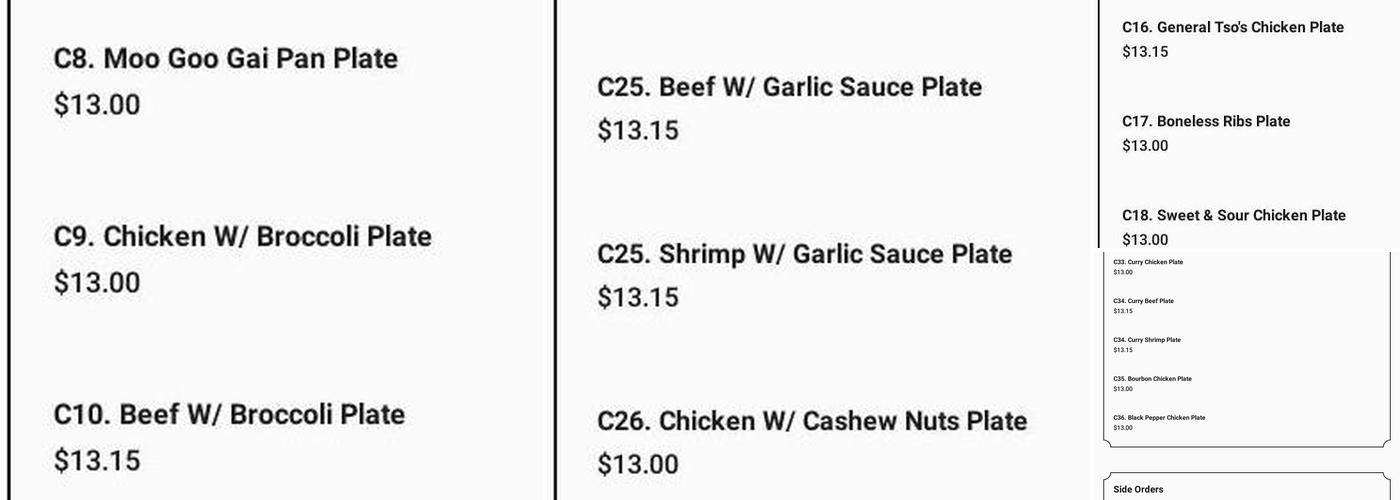Go to the Side Orders section heading

pyautogui.click(x=1138, y=490)
